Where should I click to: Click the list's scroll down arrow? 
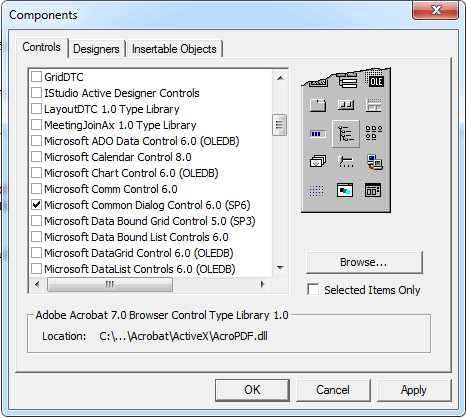coord(280,268)
